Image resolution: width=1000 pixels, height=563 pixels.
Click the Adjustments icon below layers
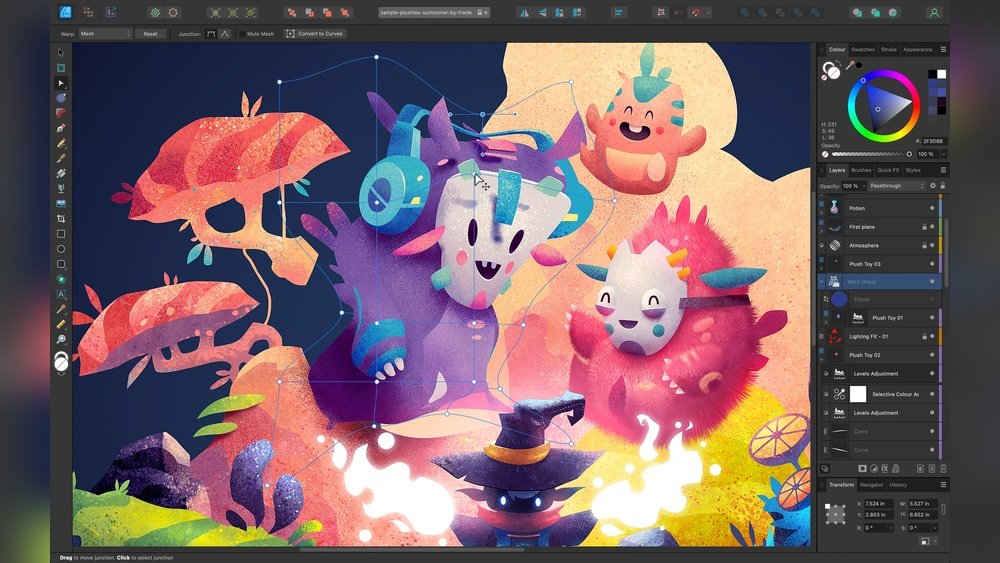tap(874, 468)
